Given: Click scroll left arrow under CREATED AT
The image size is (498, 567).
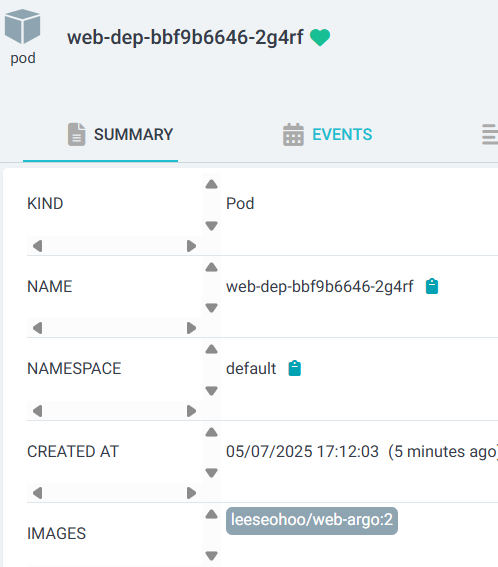Looking at the screenshot, I should point(38,493).
